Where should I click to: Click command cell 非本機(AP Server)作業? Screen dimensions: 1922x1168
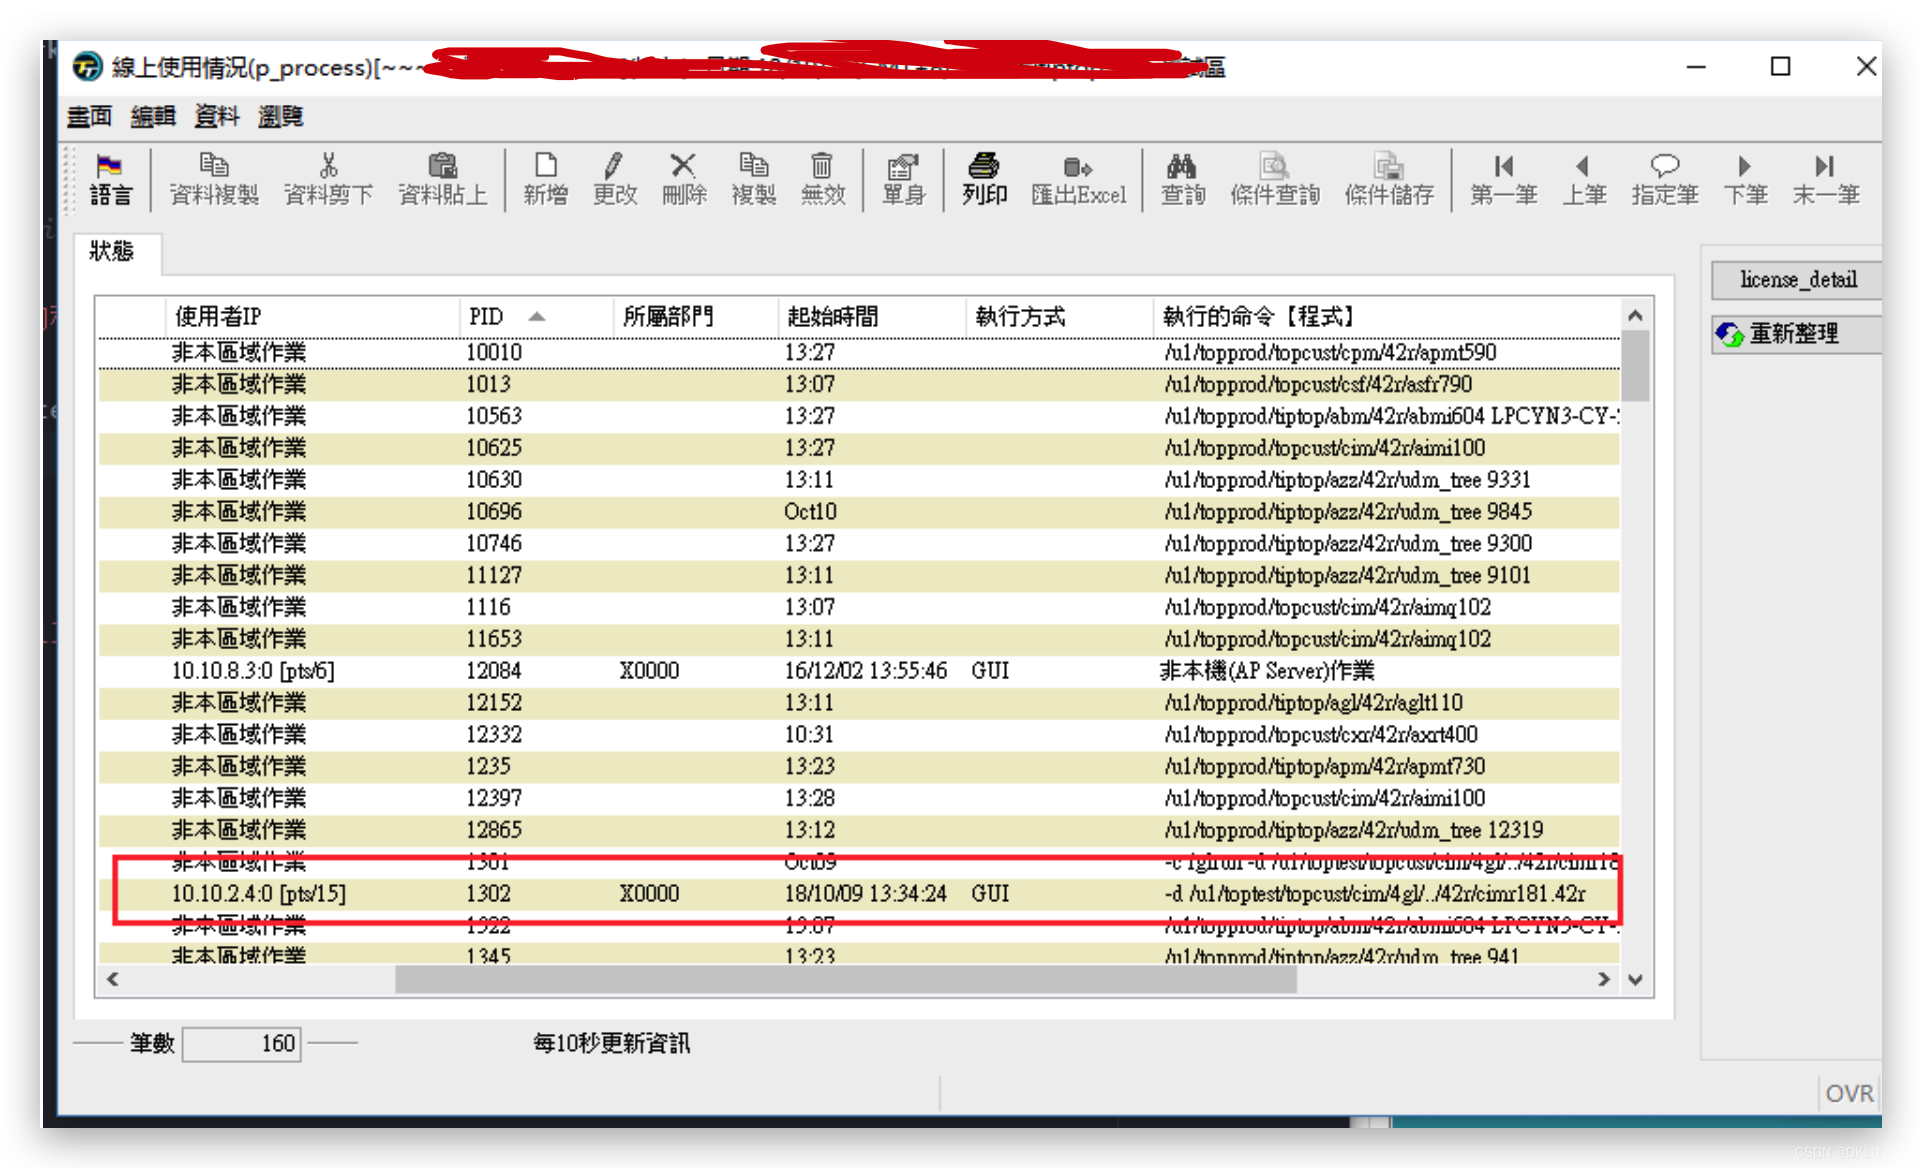pos(1267,670)
